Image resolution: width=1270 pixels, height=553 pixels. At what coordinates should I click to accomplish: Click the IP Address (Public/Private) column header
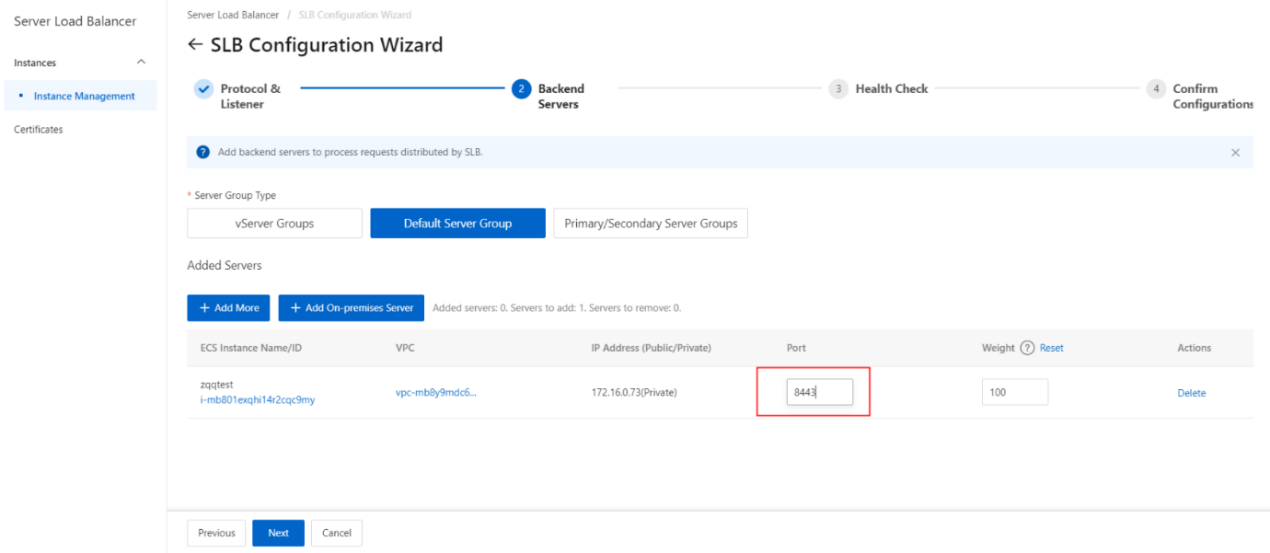click(651, 348)
